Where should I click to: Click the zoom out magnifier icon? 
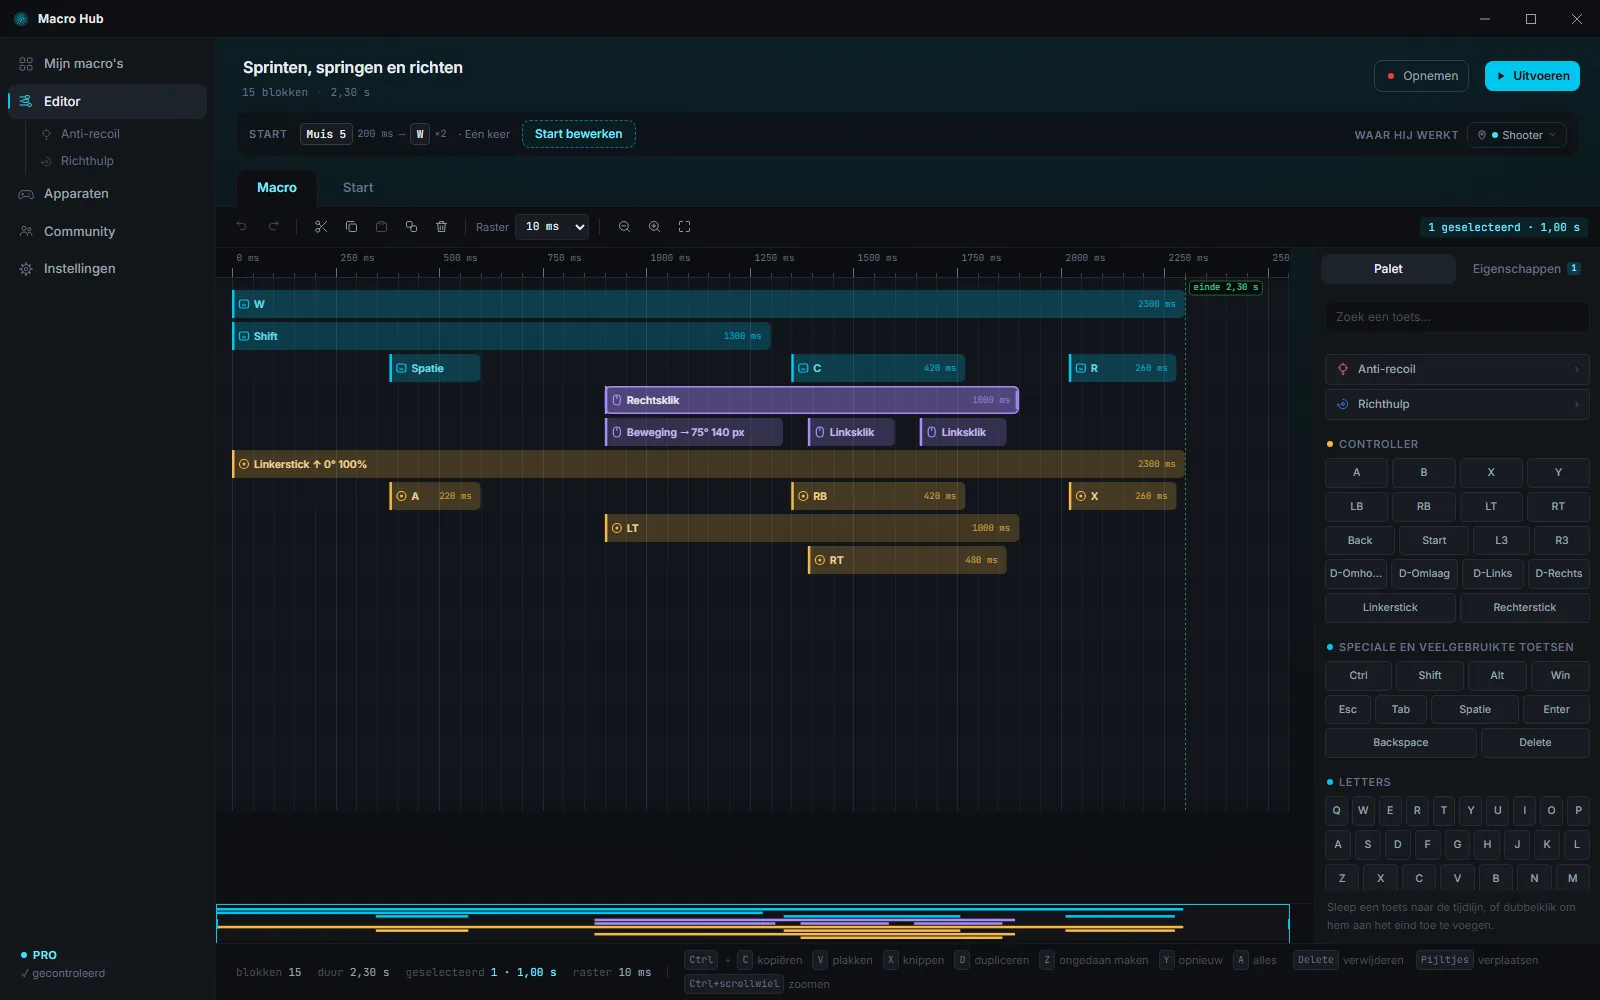(x=624, y=227)
